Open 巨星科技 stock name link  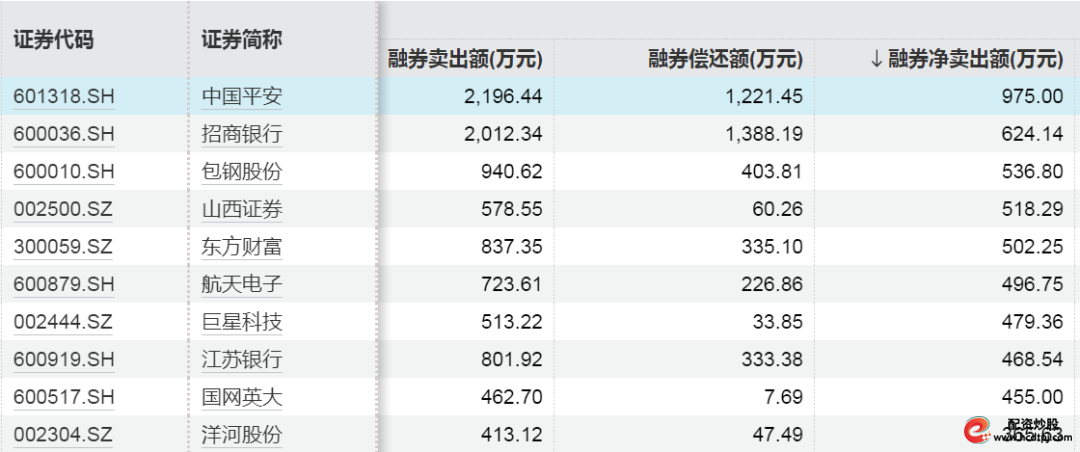pyautogui.click(x=242, y=322)
